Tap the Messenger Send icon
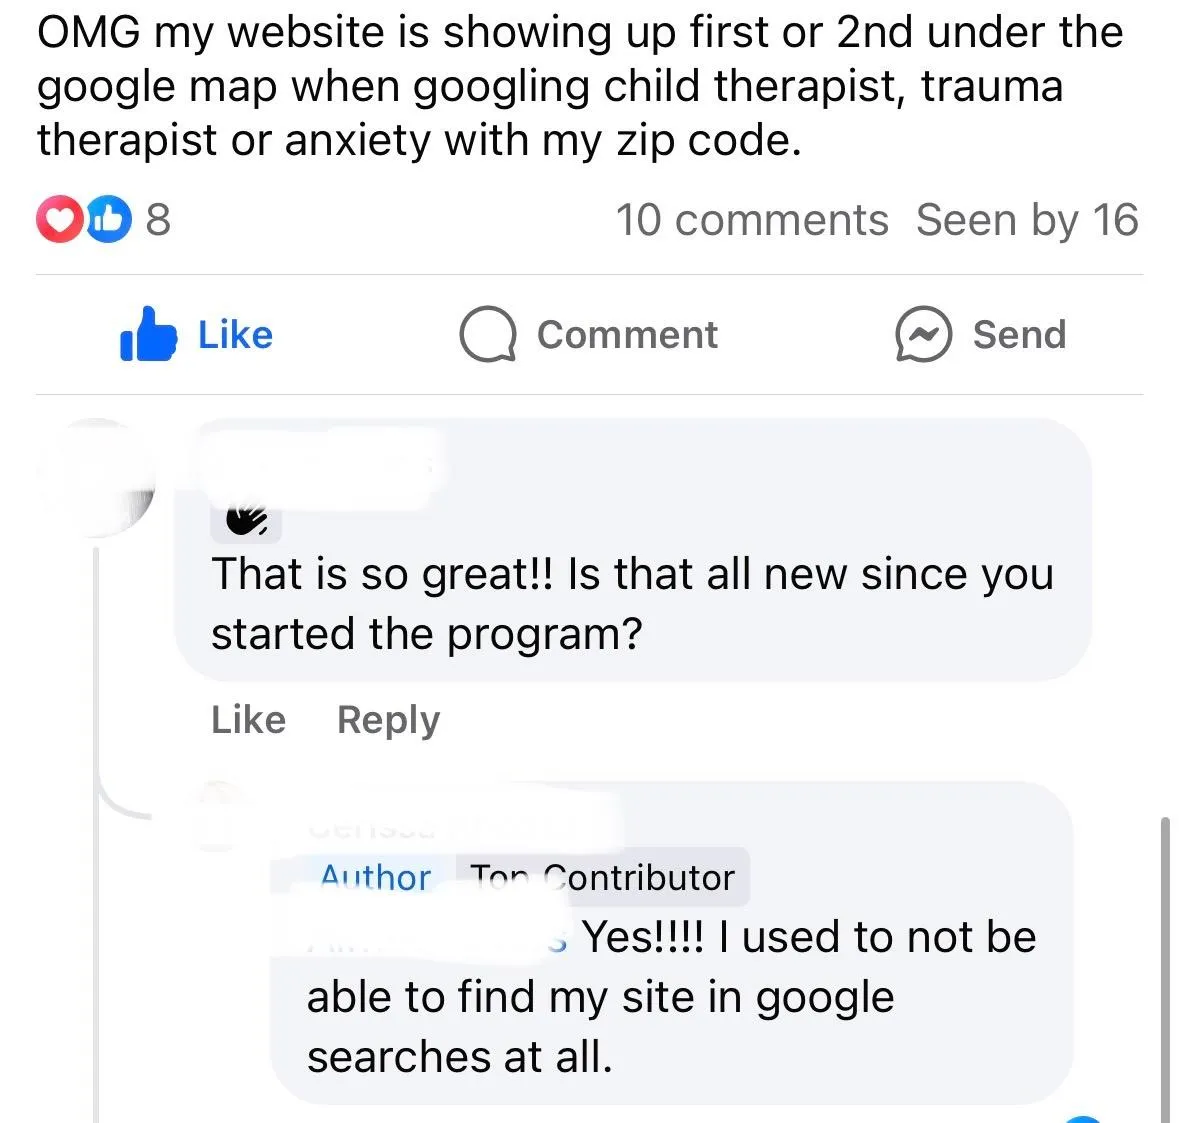Screen dimensions: 1179x1123 (923, 334)
